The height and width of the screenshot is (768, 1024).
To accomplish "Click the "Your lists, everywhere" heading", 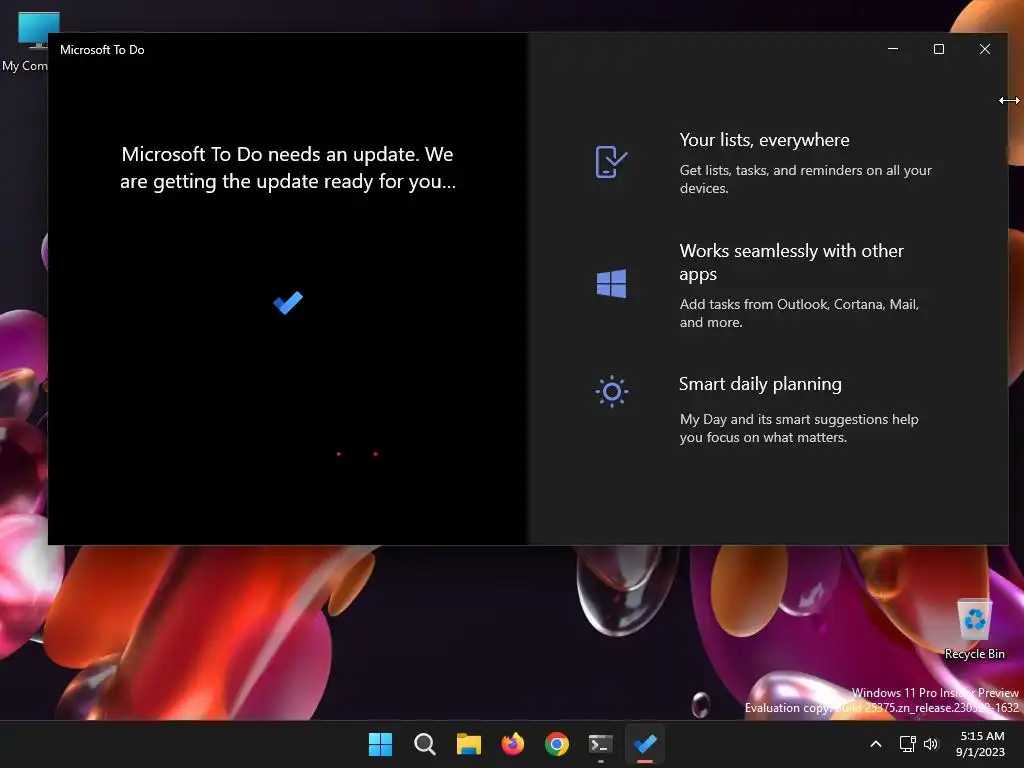I will click(764, 140).
